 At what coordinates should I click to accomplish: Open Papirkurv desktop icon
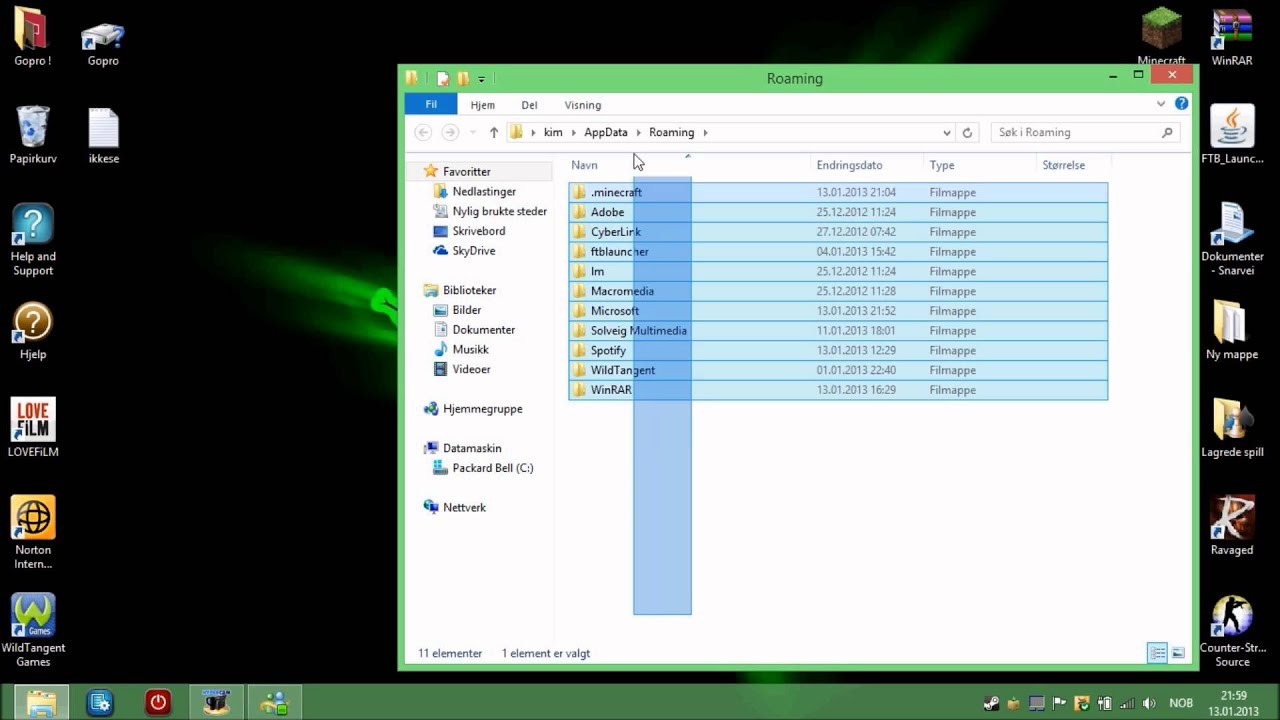tap(33, 136)
